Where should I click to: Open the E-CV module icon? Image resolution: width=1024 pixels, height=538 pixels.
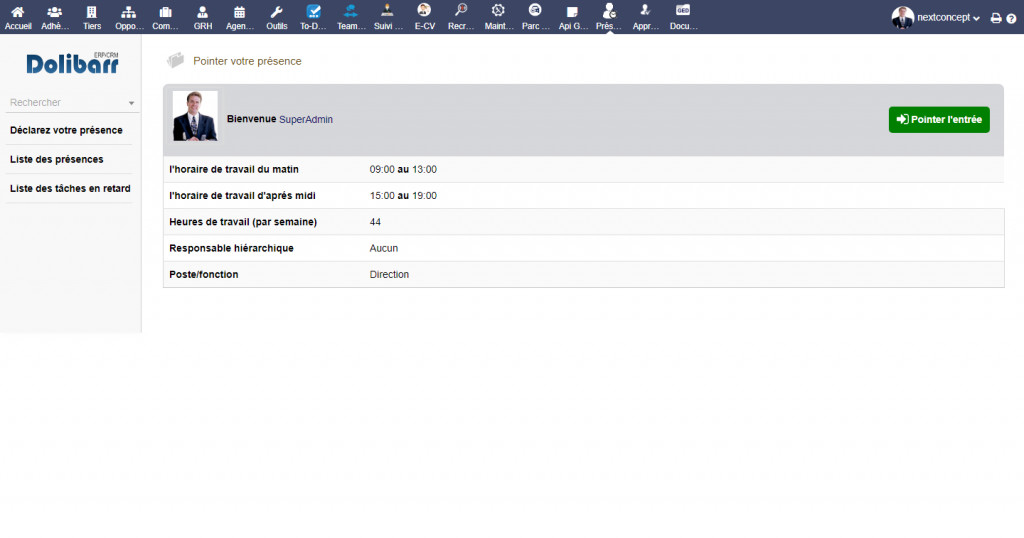[424, 10]
